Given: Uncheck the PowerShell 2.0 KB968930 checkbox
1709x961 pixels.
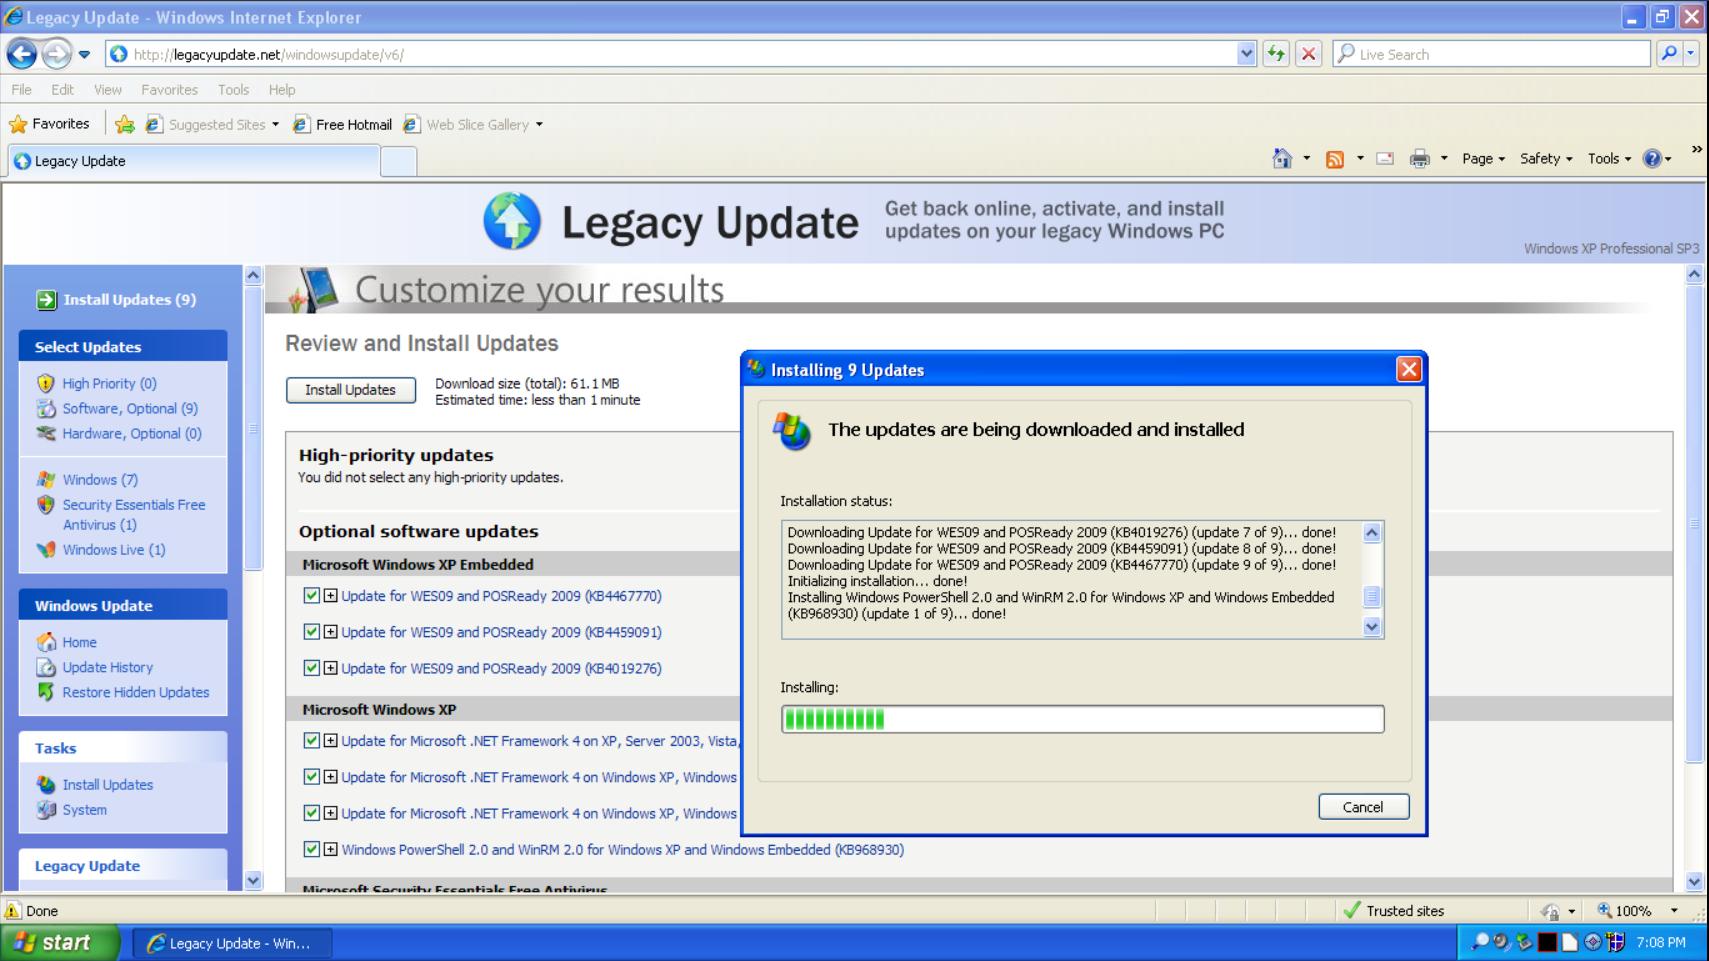Looking at the screenshot, I should [312, 849].
